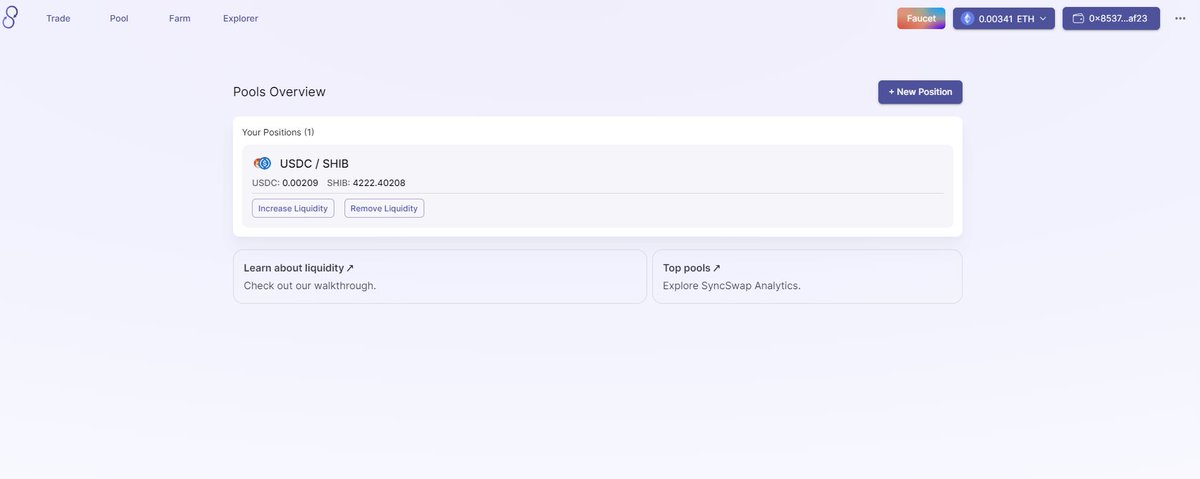Click Check out our walkthrough text
The height and width of the screenshot is (479, 1200).
pos(310,286)
